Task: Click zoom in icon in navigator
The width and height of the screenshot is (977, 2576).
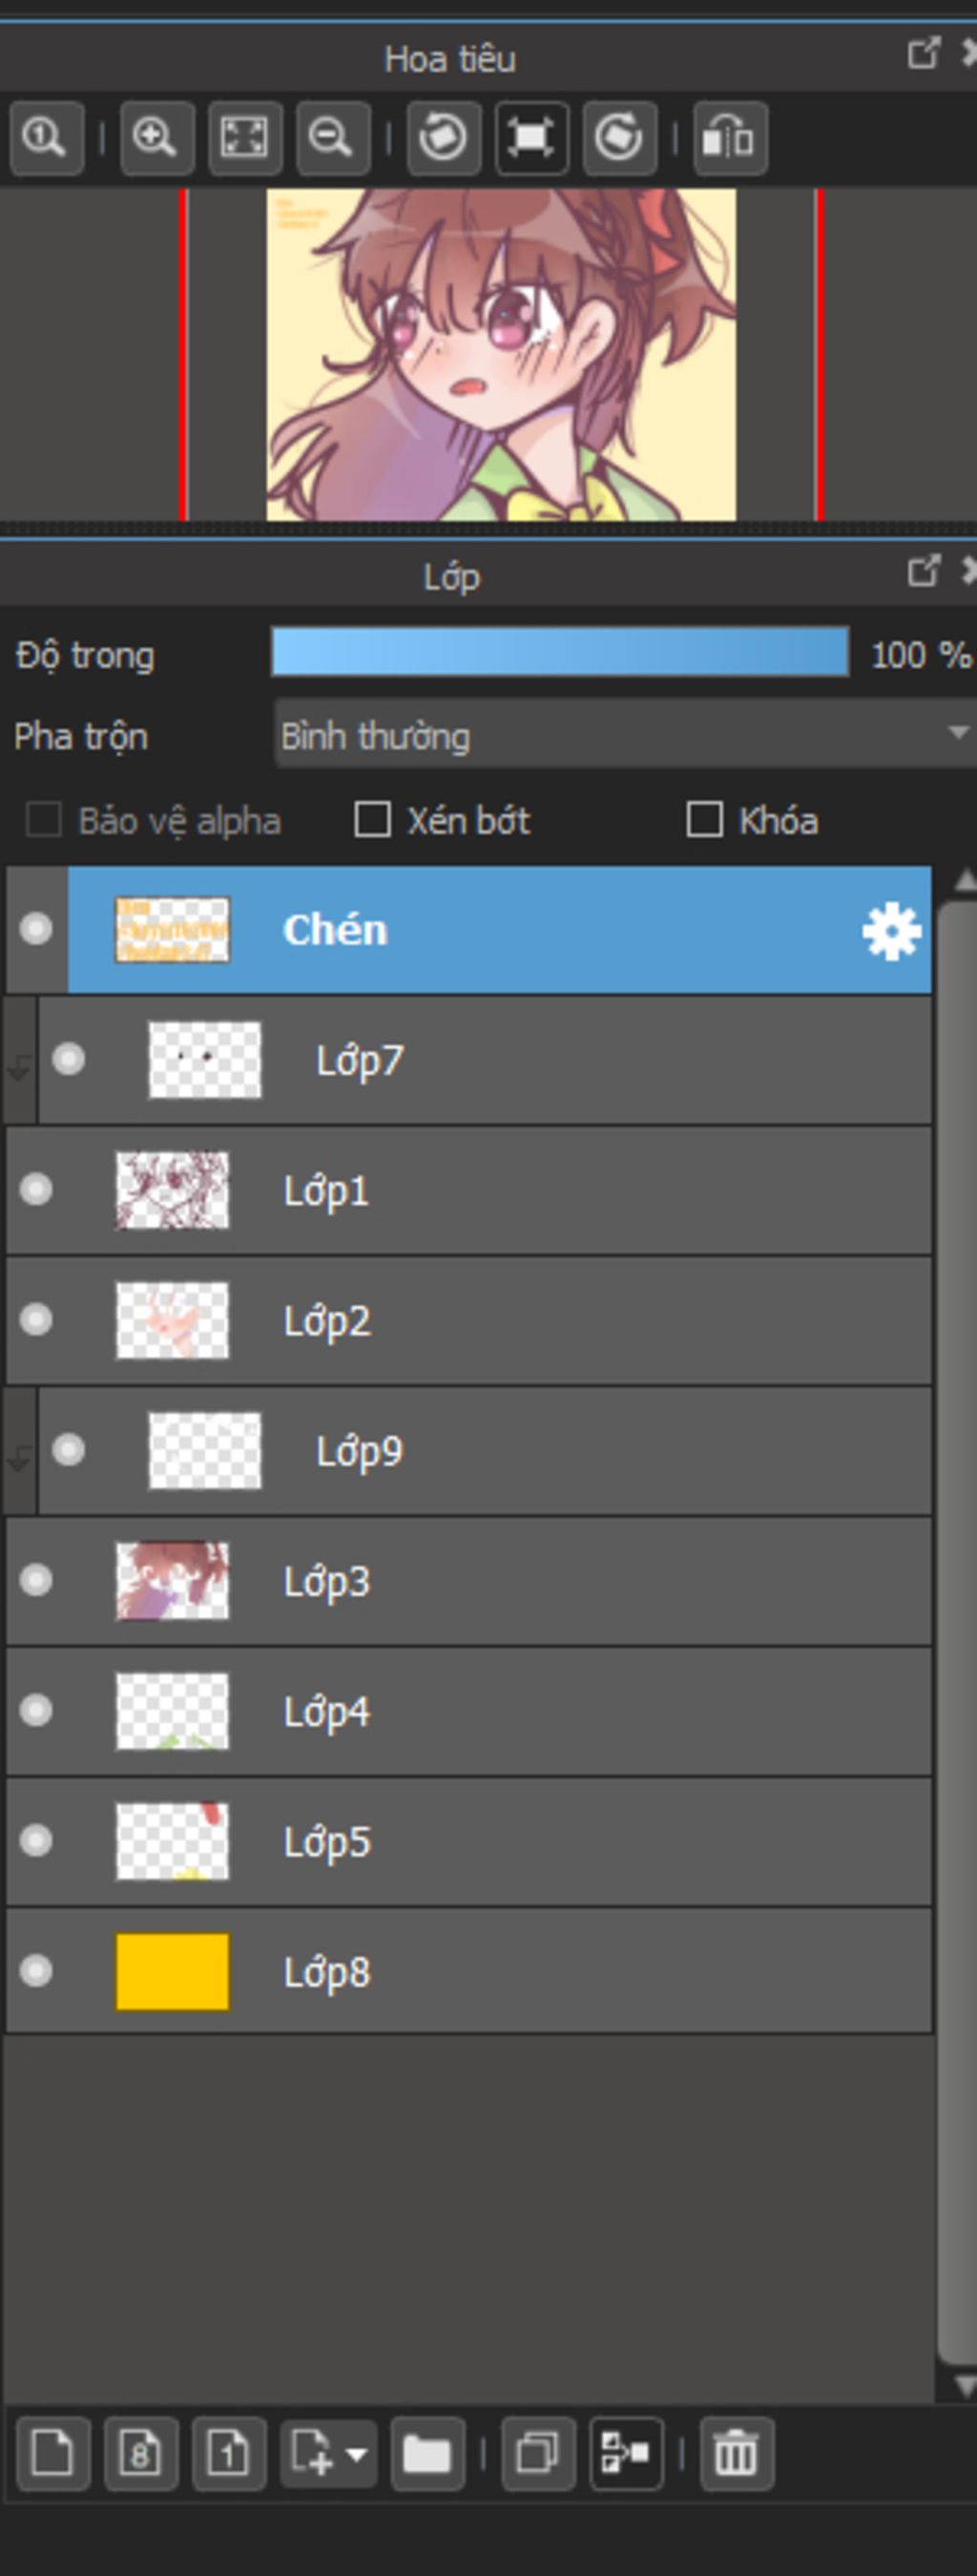Action: (x=156, y=137)
